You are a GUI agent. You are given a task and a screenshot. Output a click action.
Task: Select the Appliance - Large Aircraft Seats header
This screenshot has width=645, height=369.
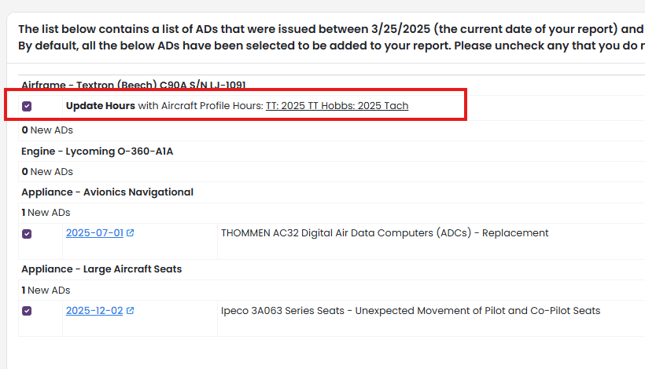point(102,269)
